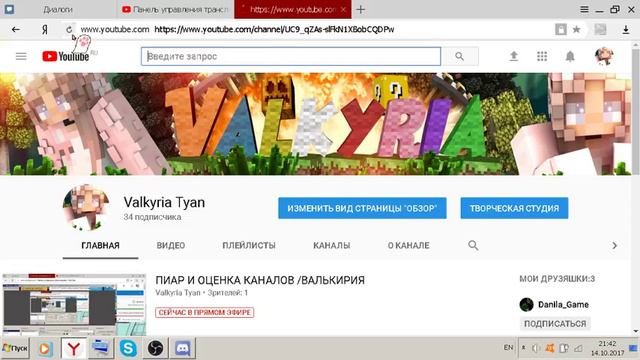The height and width of the screenshot is (360, 640).
Task: Open the notifications bell
Action: [570, 56]
